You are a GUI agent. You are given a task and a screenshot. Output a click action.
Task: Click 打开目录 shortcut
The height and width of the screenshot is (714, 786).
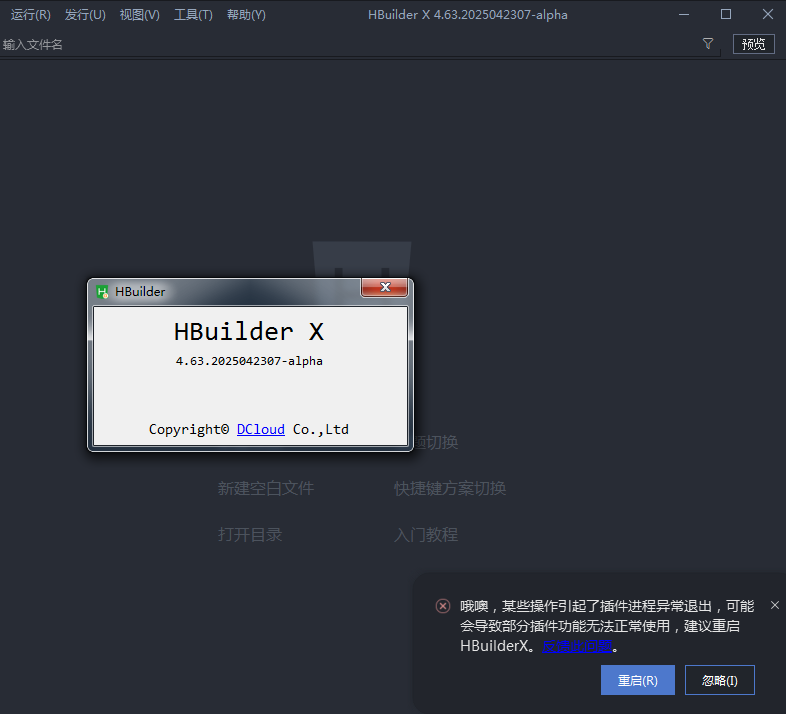[x=250, y=534]
